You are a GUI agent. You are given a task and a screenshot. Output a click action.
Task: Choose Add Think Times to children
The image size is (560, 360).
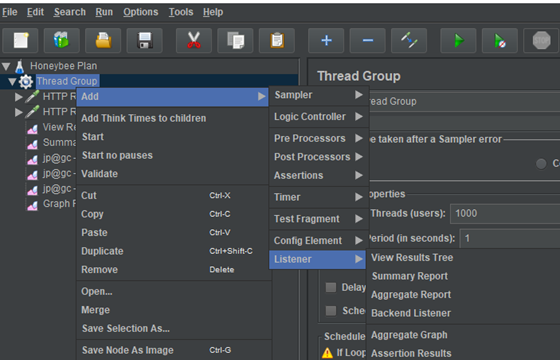[172, 118]
